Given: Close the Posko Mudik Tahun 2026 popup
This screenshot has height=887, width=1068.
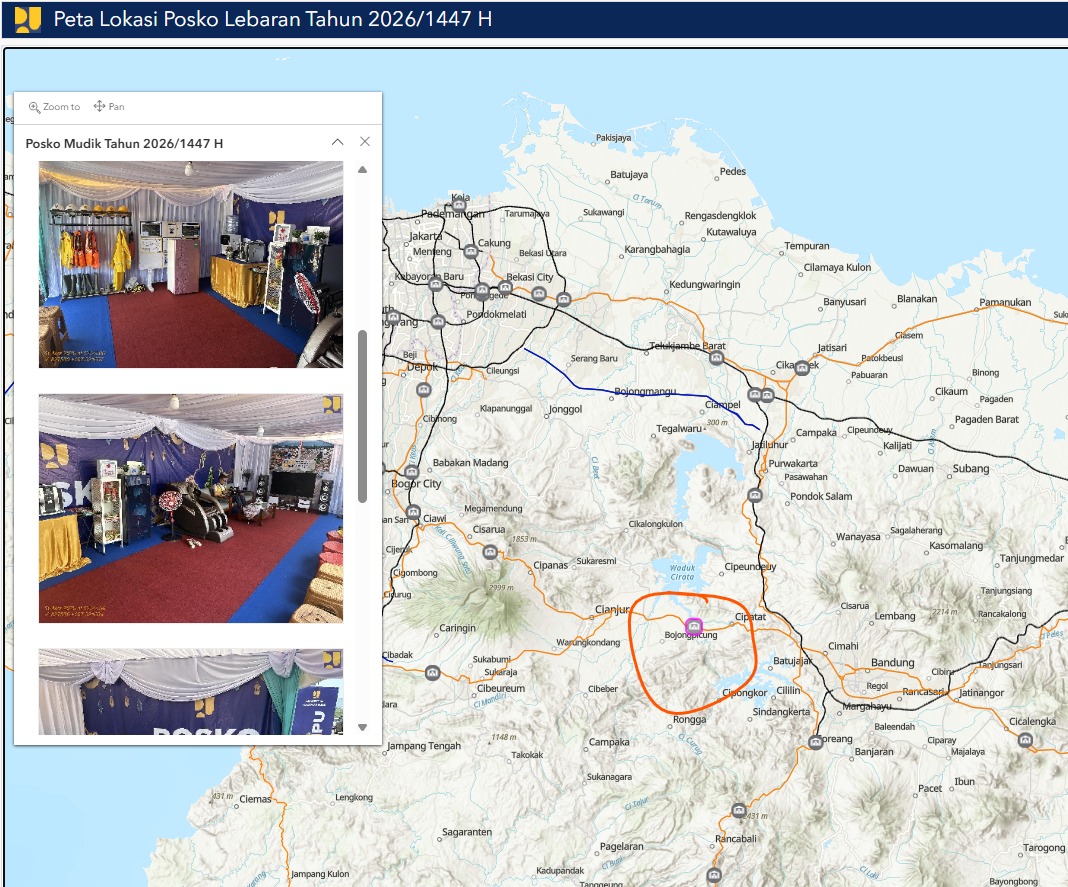Looking at the screenshot, I should pos(365,143).
